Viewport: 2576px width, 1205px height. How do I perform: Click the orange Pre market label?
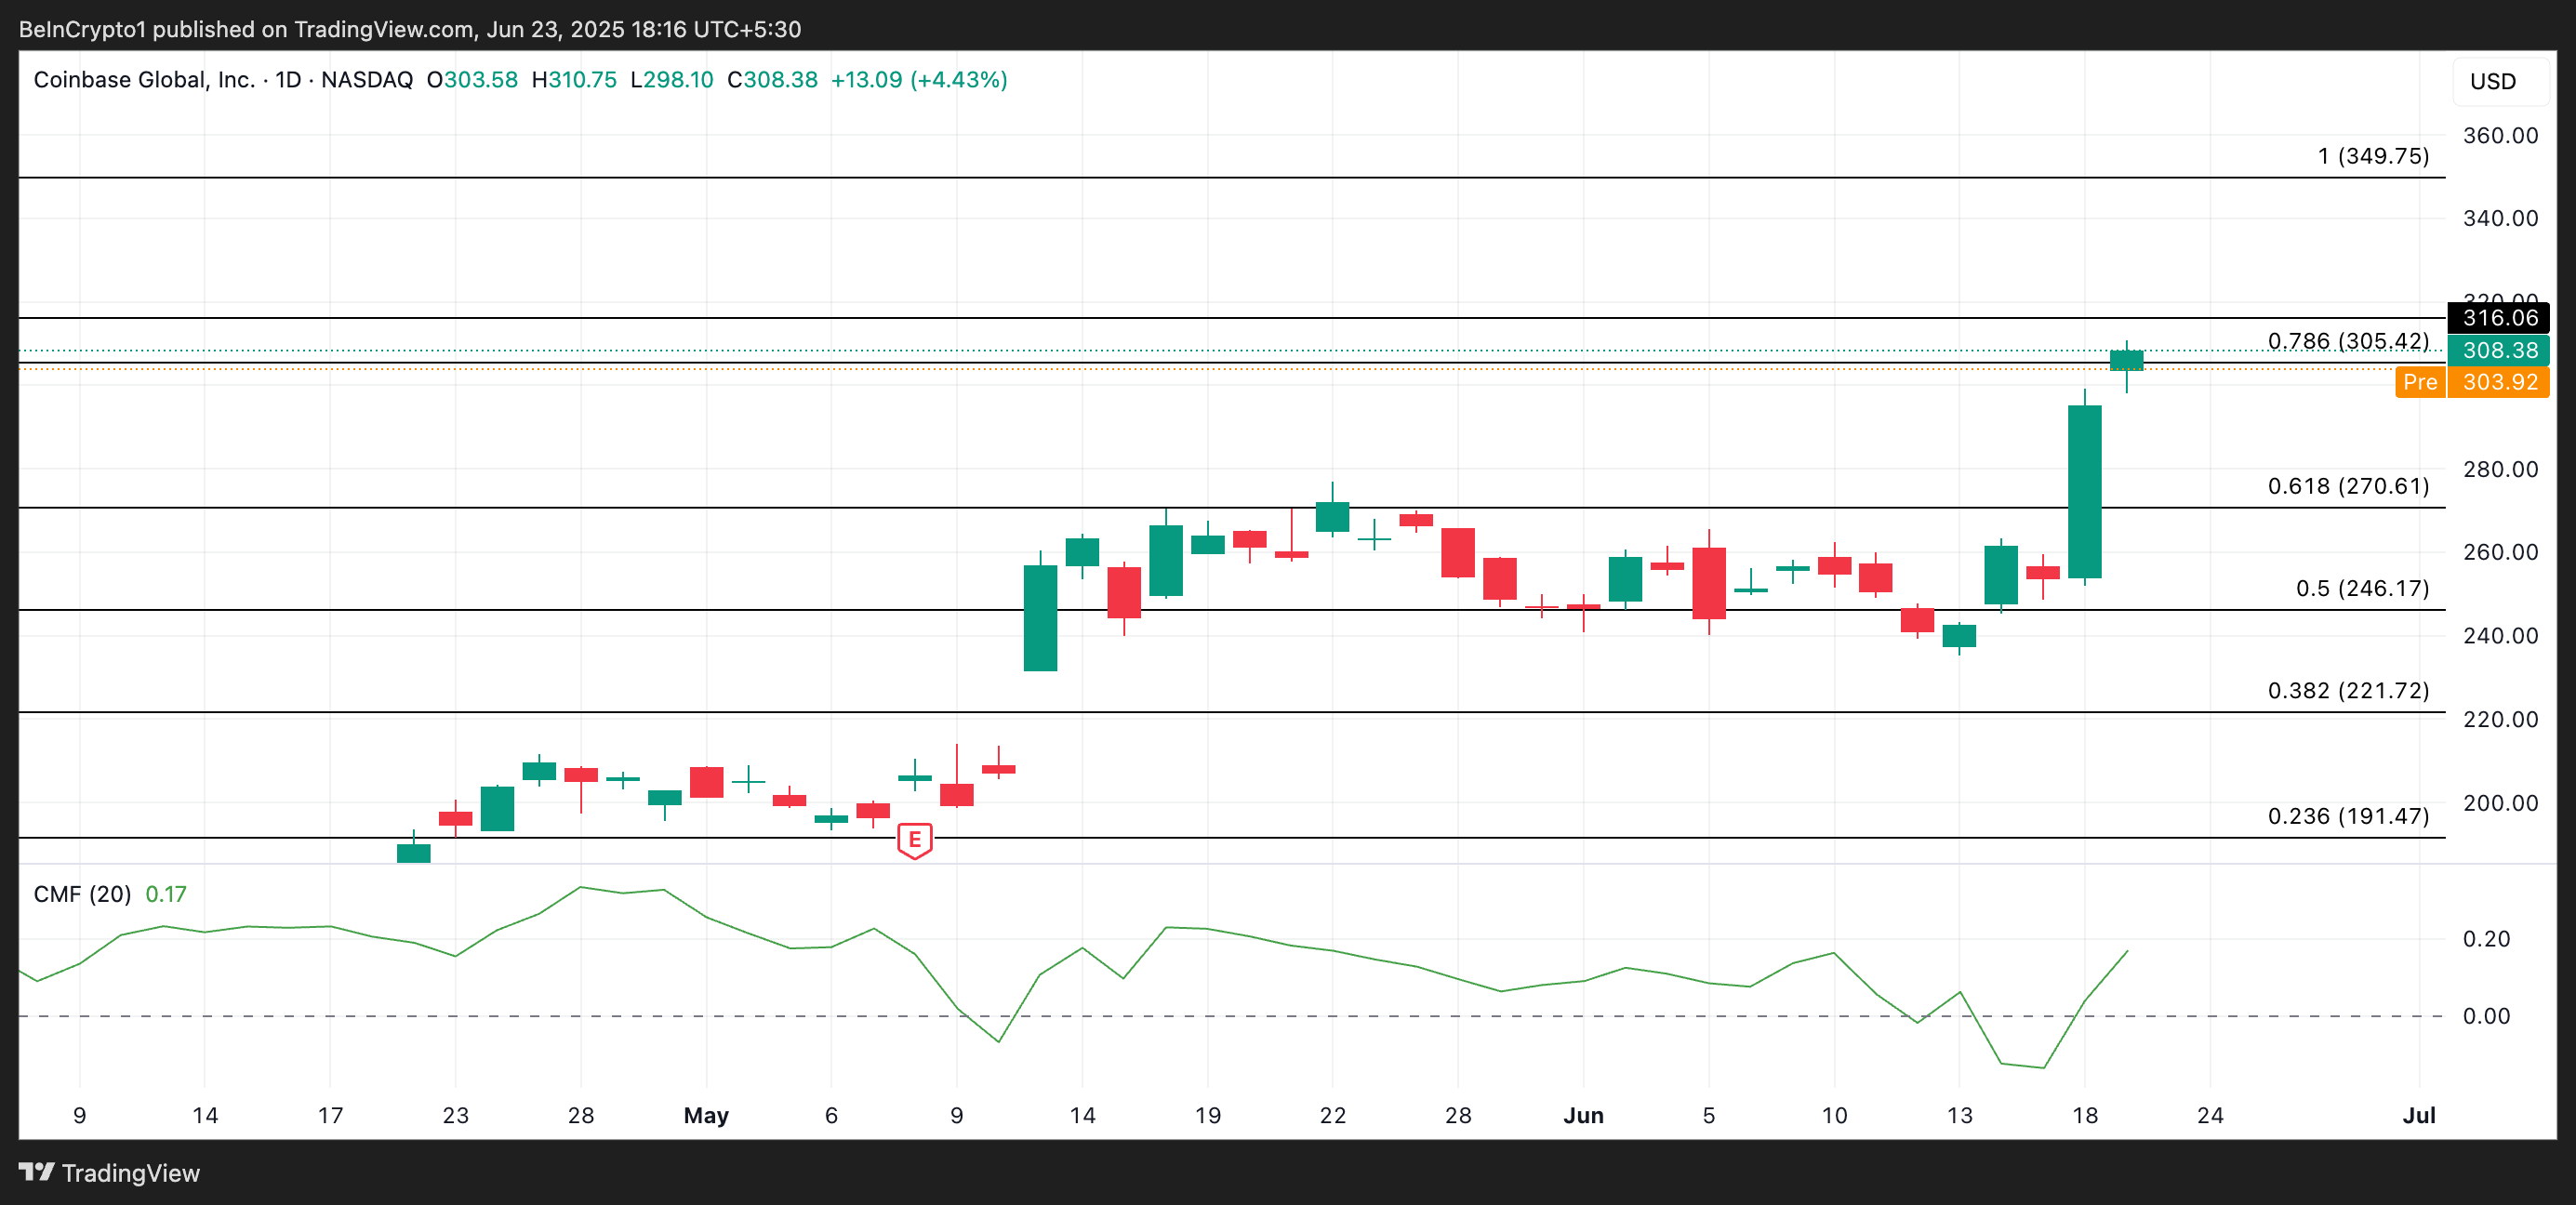(x=2419, y=382)
